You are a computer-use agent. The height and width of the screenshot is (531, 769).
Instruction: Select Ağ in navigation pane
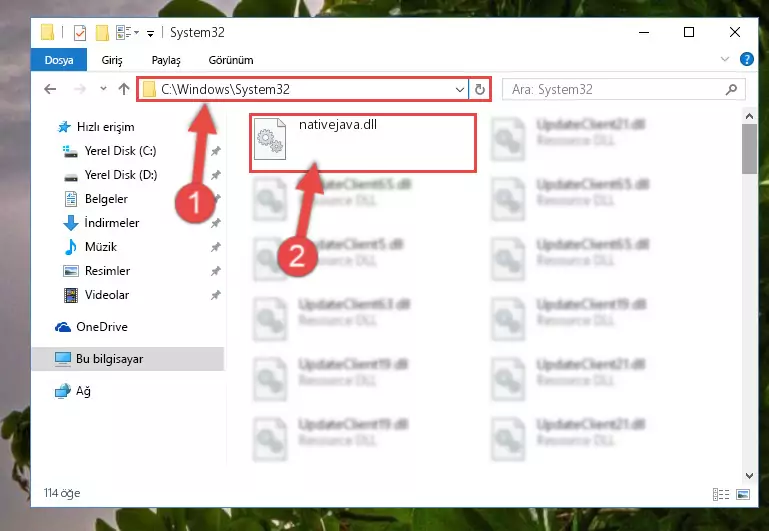[73, 391]
